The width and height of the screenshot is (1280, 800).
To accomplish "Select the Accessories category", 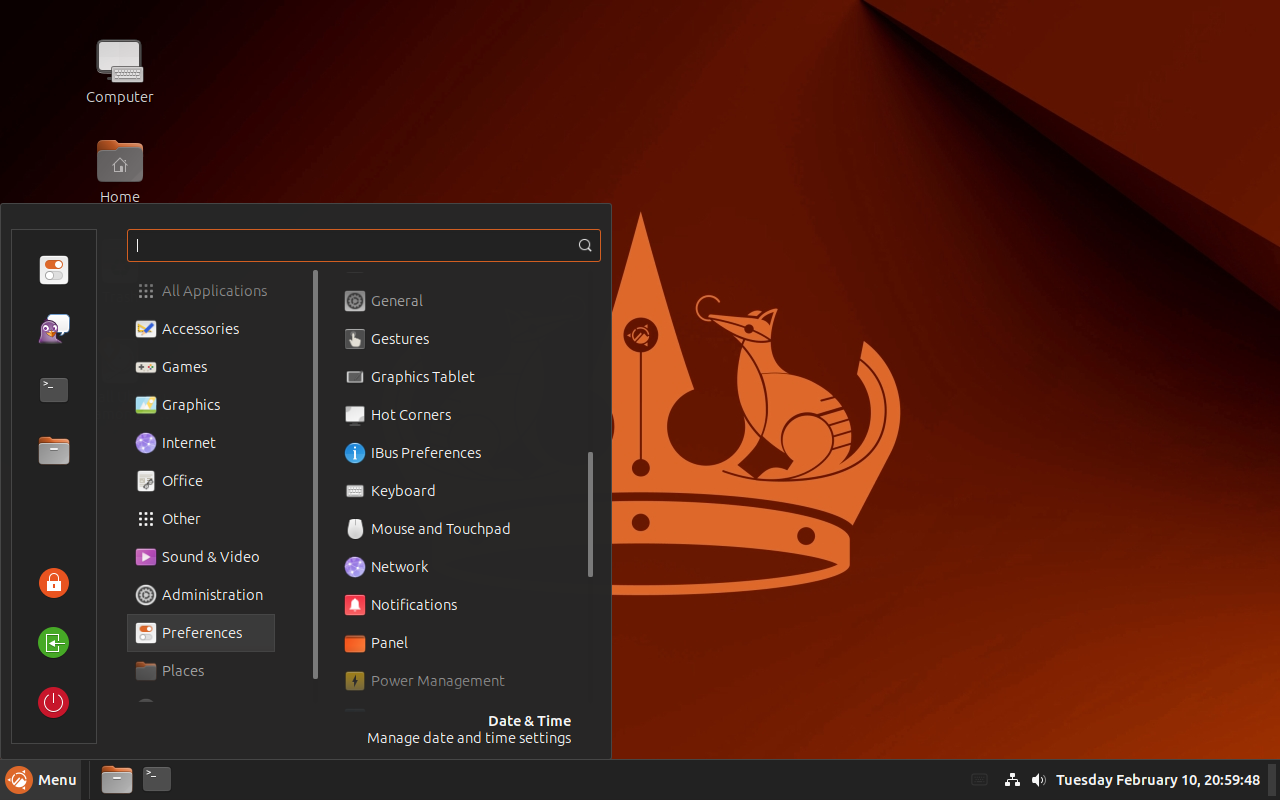I will [200, 329].
